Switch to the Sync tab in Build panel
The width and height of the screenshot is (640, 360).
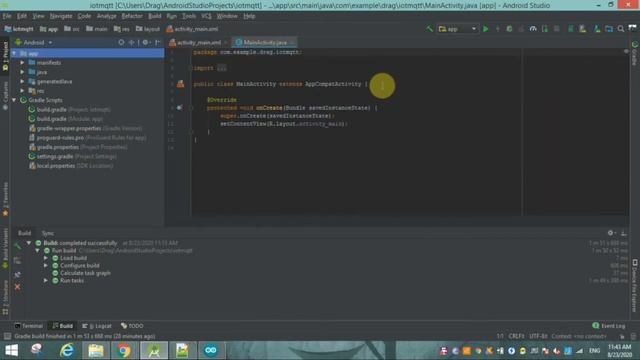click(x=48, y=233)
